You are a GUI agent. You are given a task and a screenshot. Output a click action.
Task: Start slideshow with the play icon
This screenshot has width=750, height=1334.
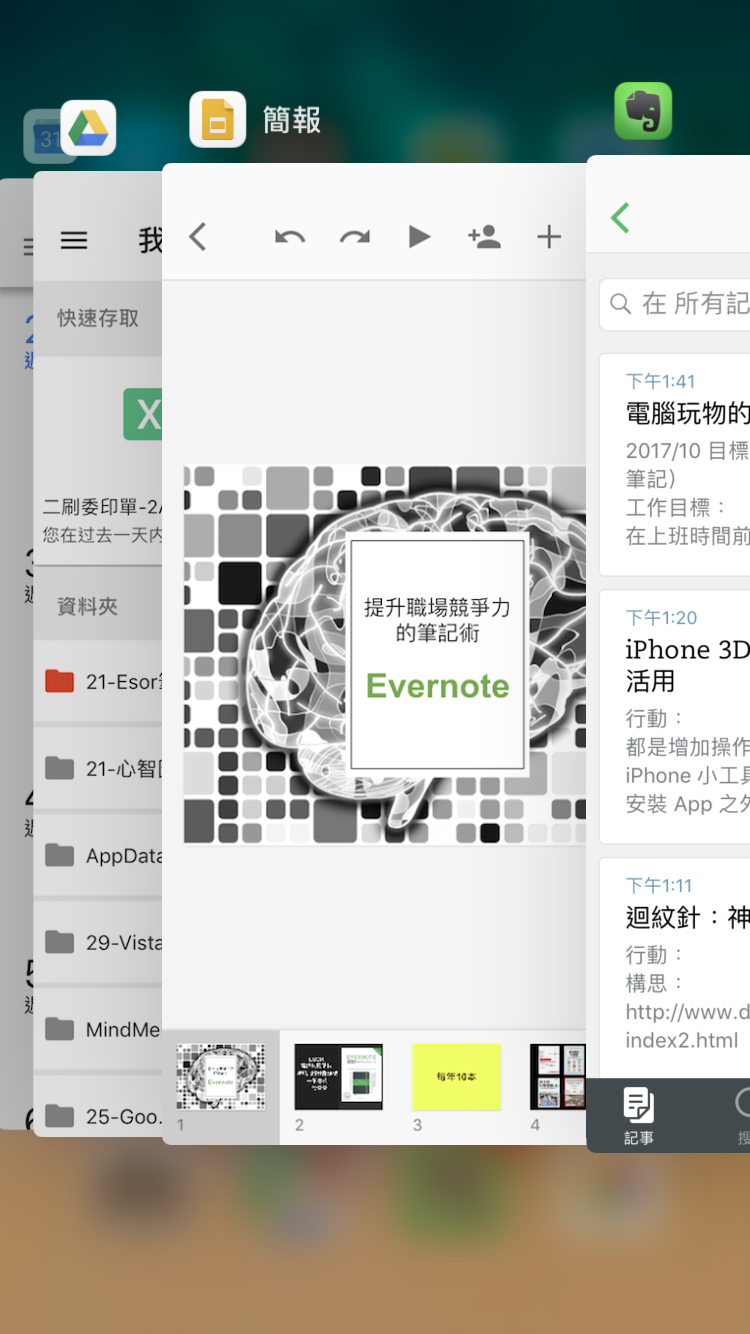419,237
